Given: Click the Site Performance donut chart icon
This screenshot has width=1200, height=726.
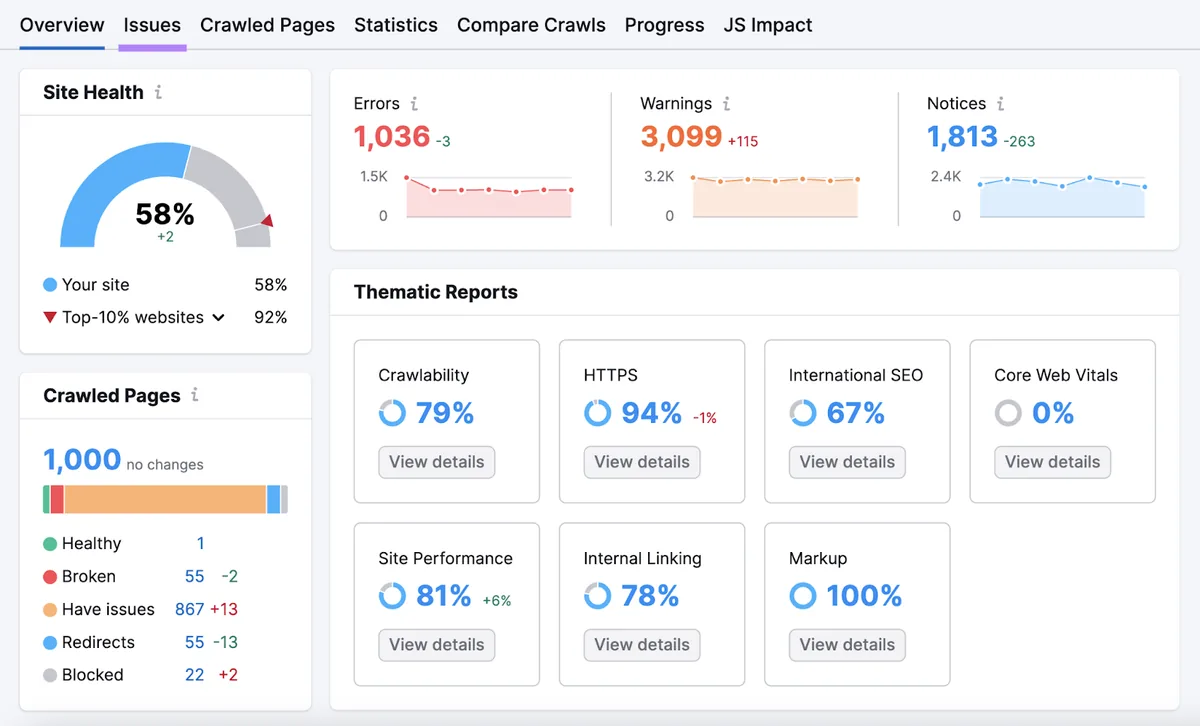Looking at the screenshot, I should click(x=392, y=596).
